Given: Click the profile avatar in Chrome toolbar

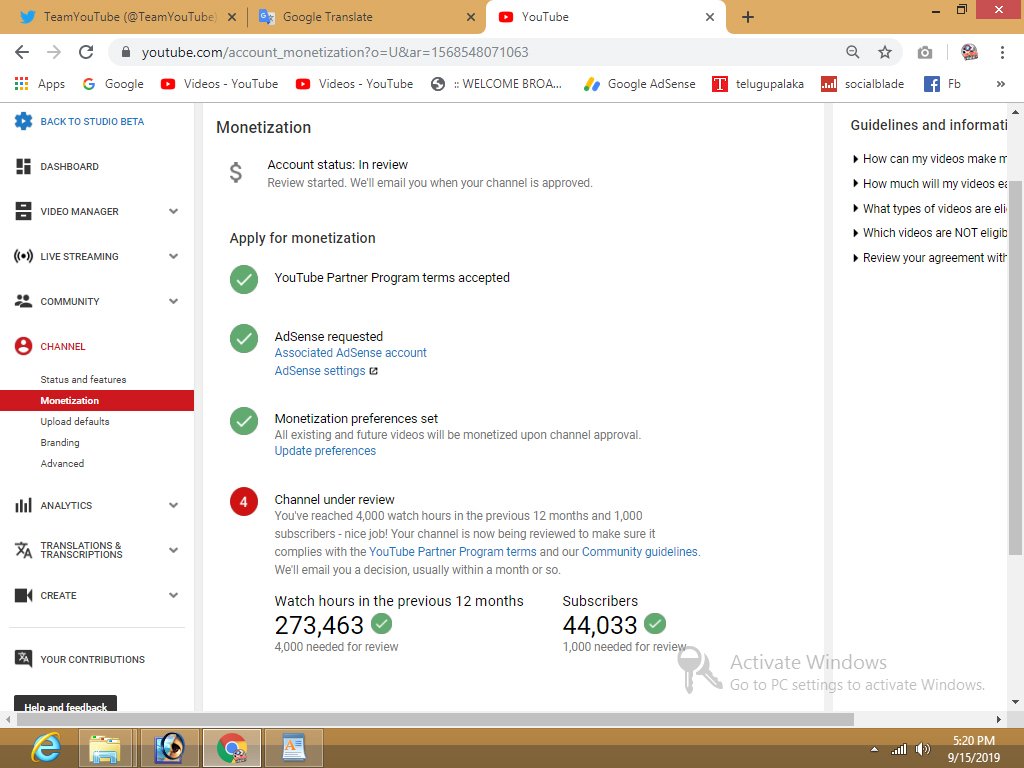Looking at the screenshot, I should (x=970, y=52).
